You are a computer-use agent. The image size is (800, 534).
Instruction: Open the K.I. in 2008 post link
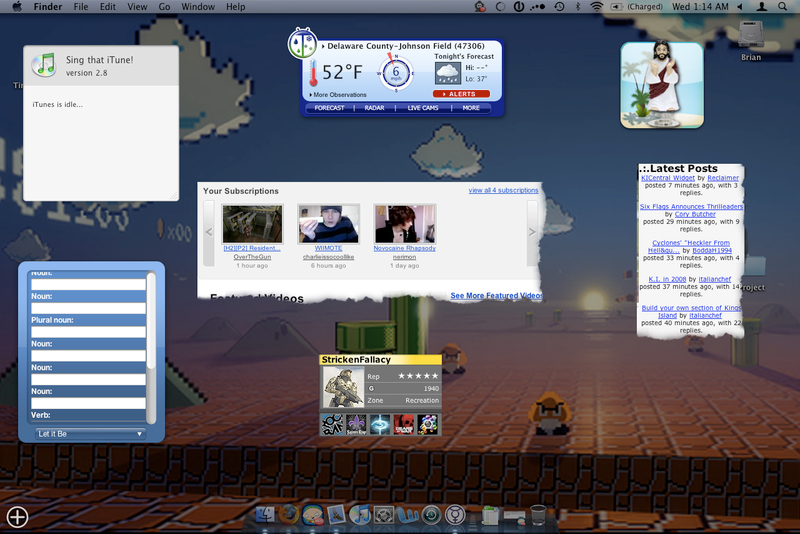(667, 279)
